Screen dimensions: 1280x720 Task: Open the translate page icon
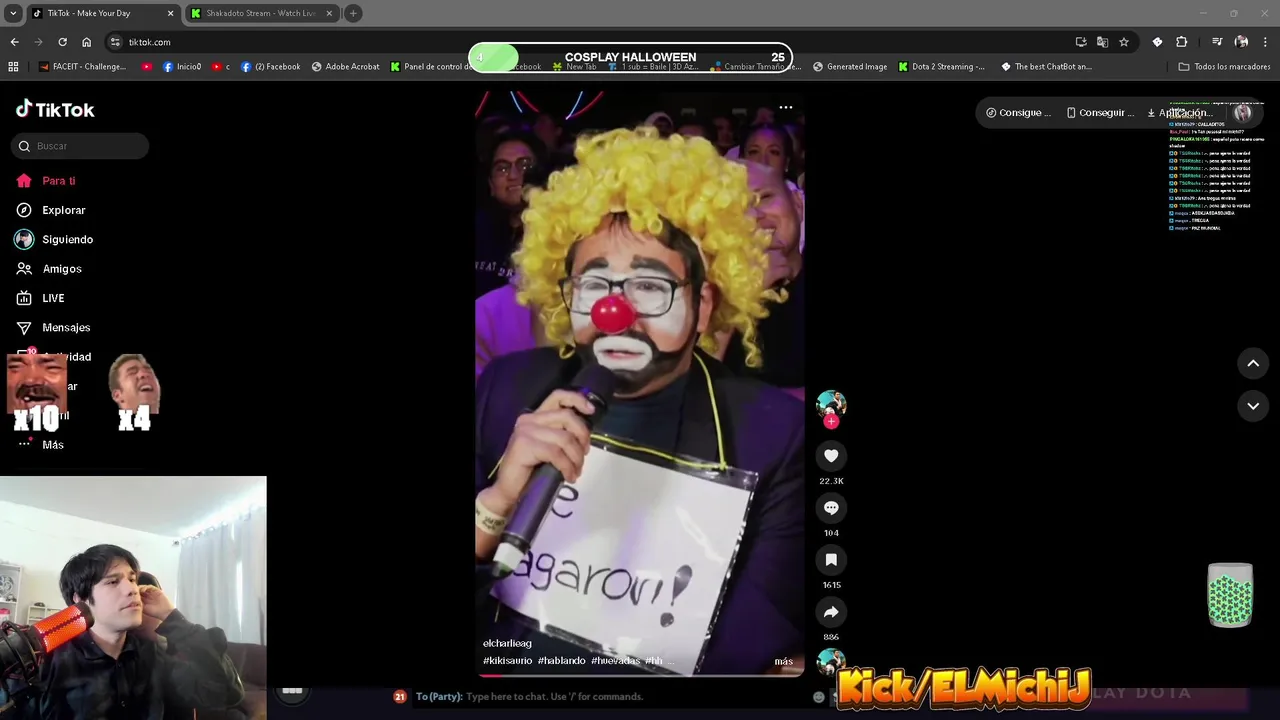[1102, 42]
